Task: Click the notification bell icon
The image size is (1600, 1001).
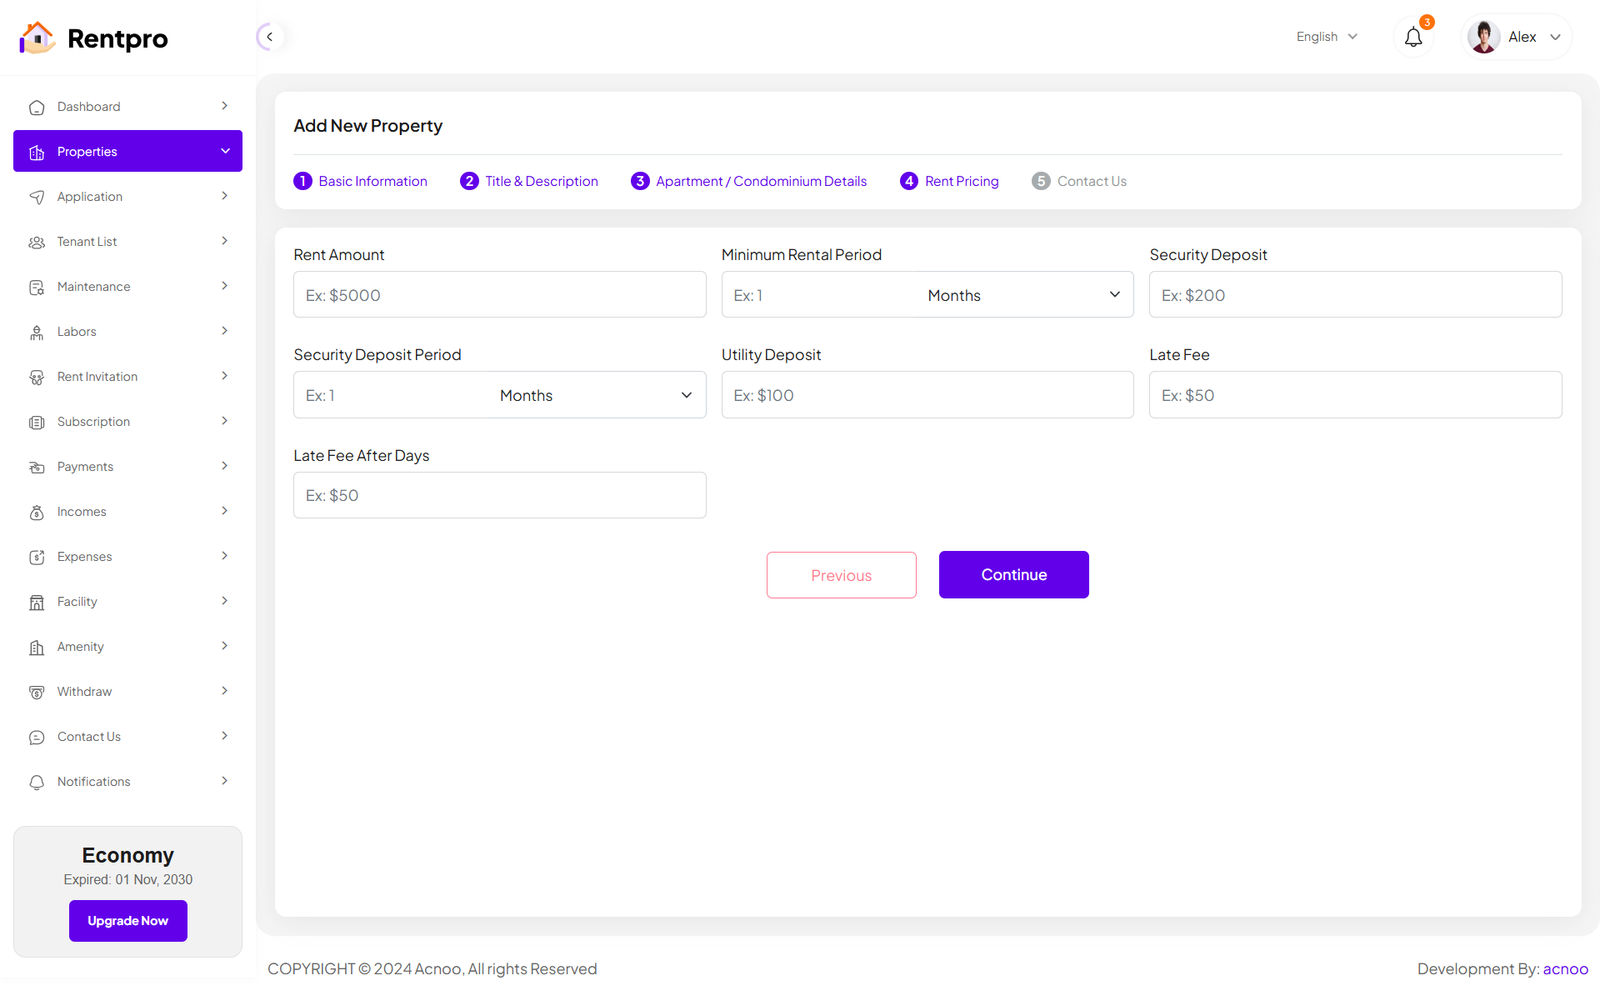Action: click(1413, 38)
